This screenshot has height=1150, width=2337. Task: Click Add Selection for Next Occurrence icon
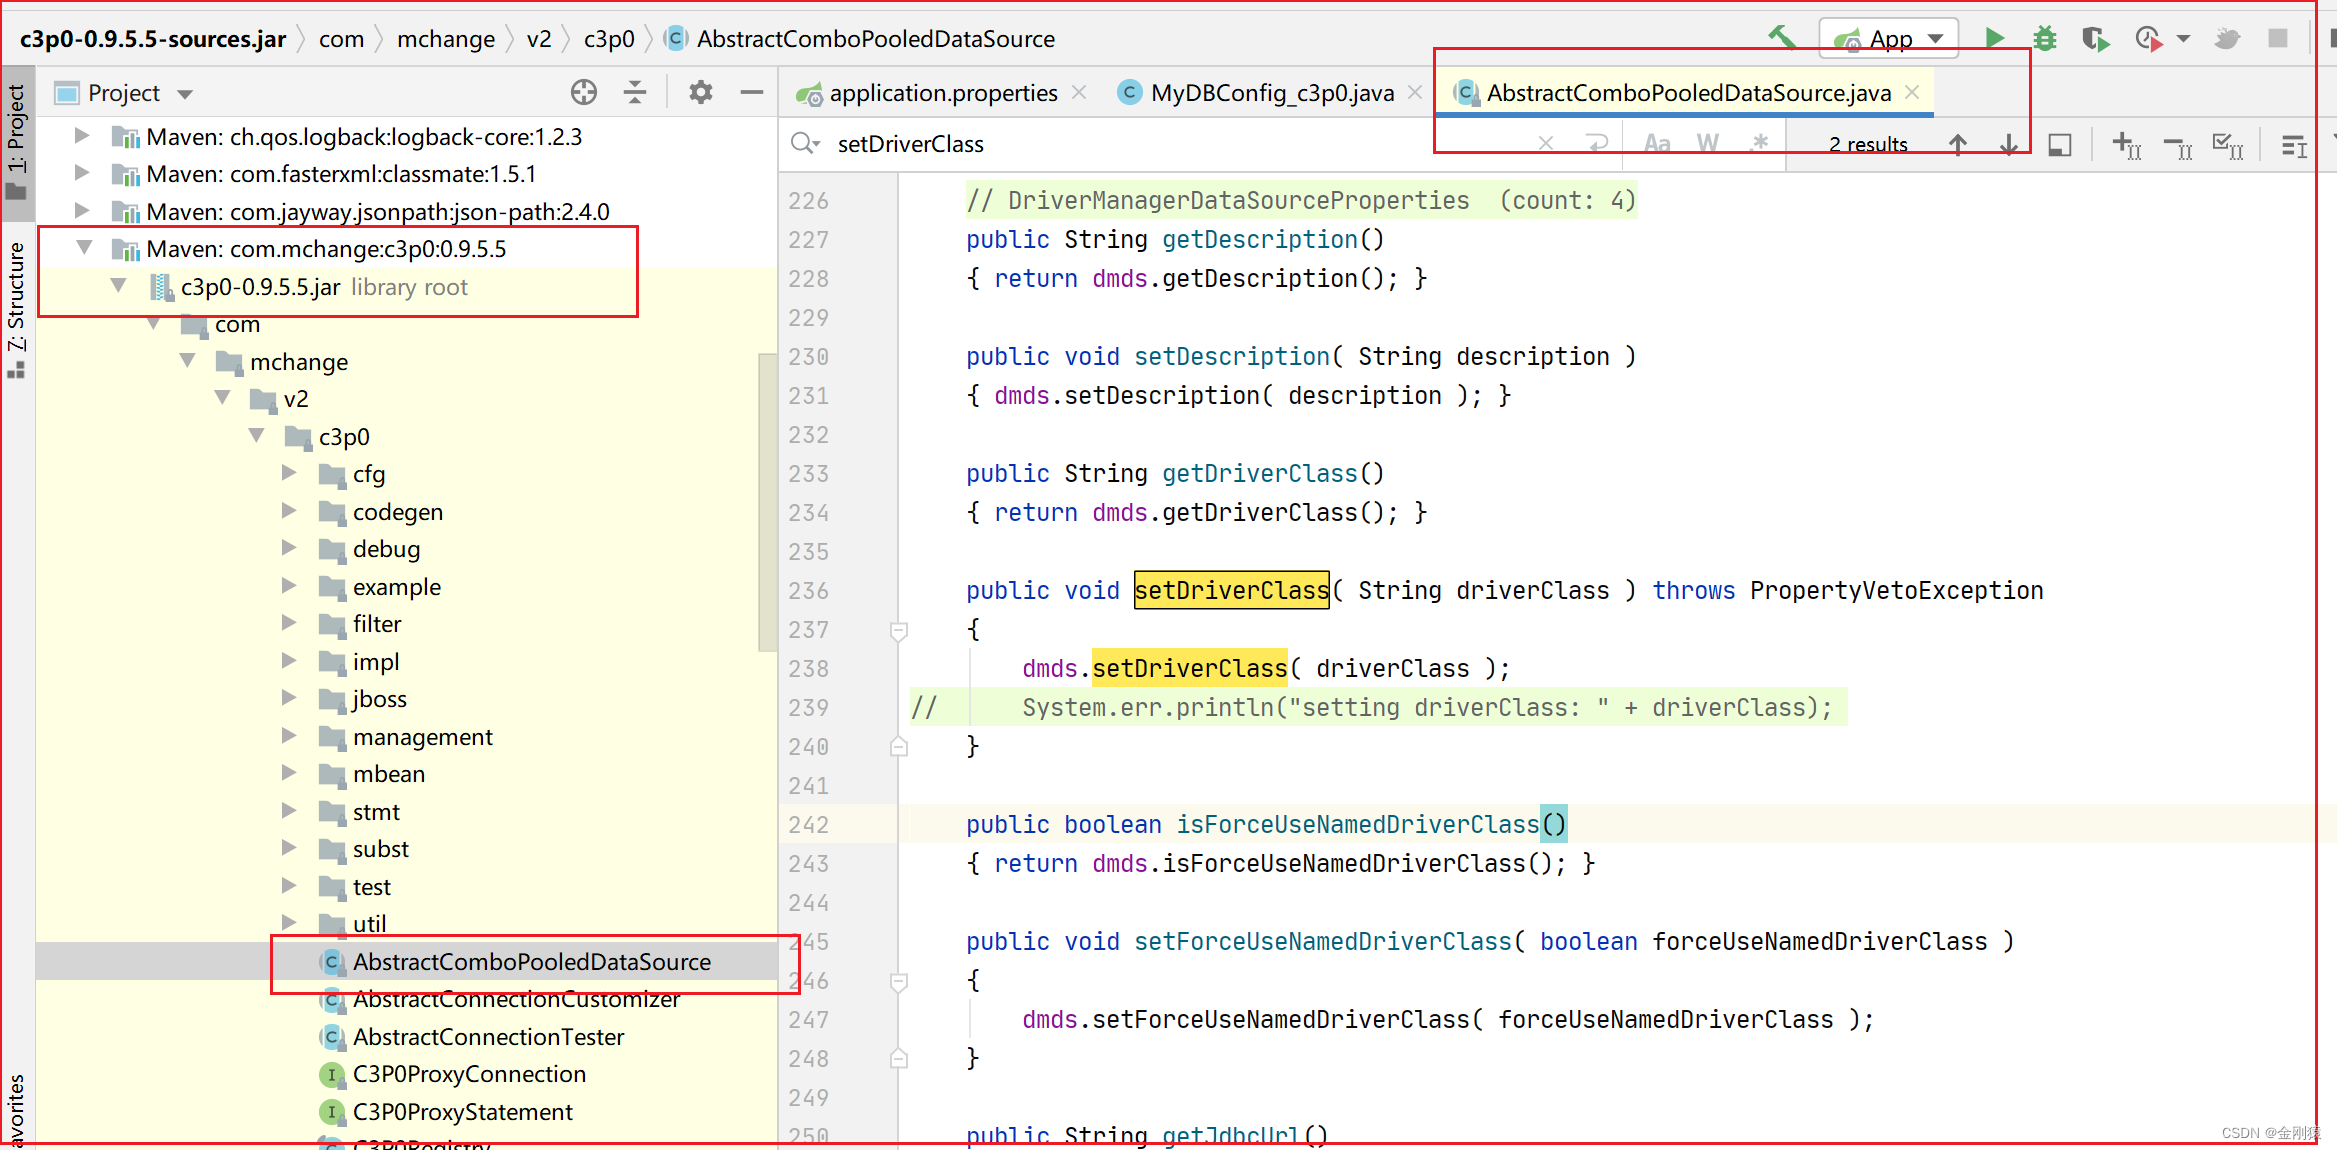(x=2127, y=146)
